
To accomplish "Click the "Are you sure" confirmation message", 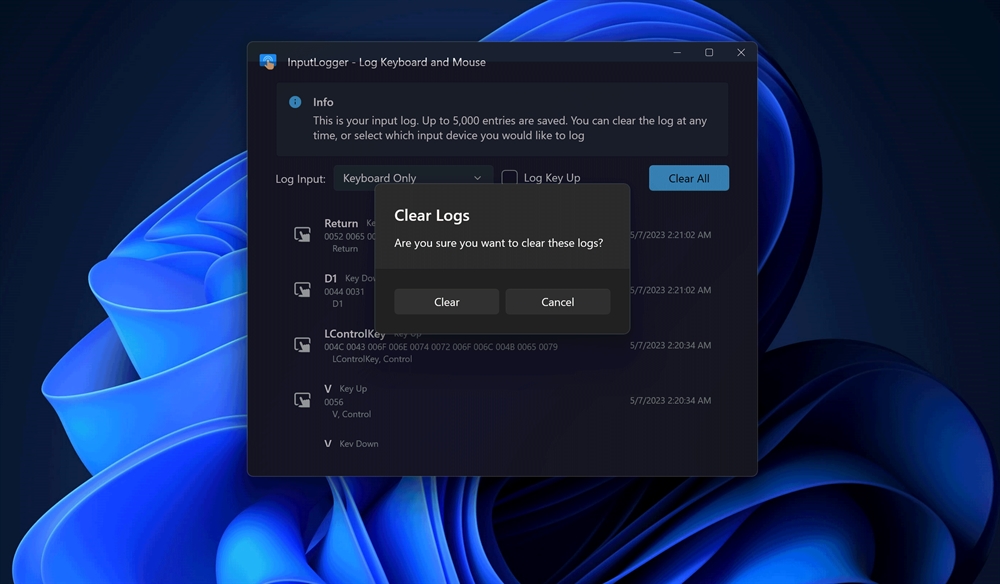I will coord(498,243).
